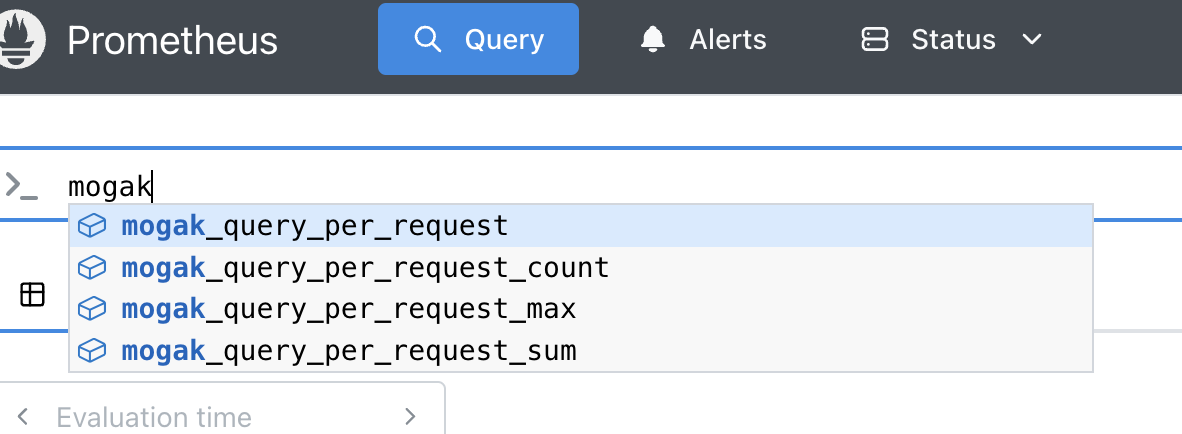Choose mogak_query_per_request_count suggestion
This screenshot has height=434, width=1182.
[580, 267]
